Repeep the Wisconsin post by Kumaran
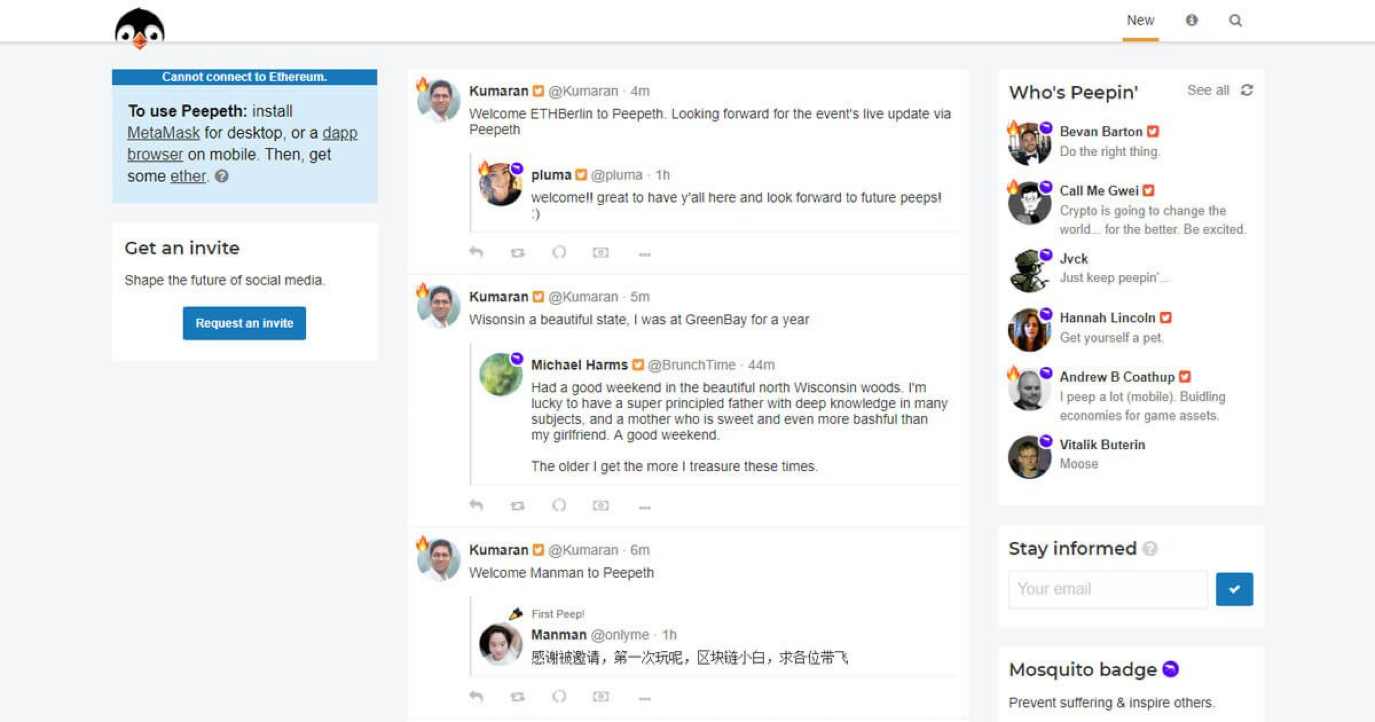Image resolution: width=1375 pixels, height=722 pixels. point(517,505)
